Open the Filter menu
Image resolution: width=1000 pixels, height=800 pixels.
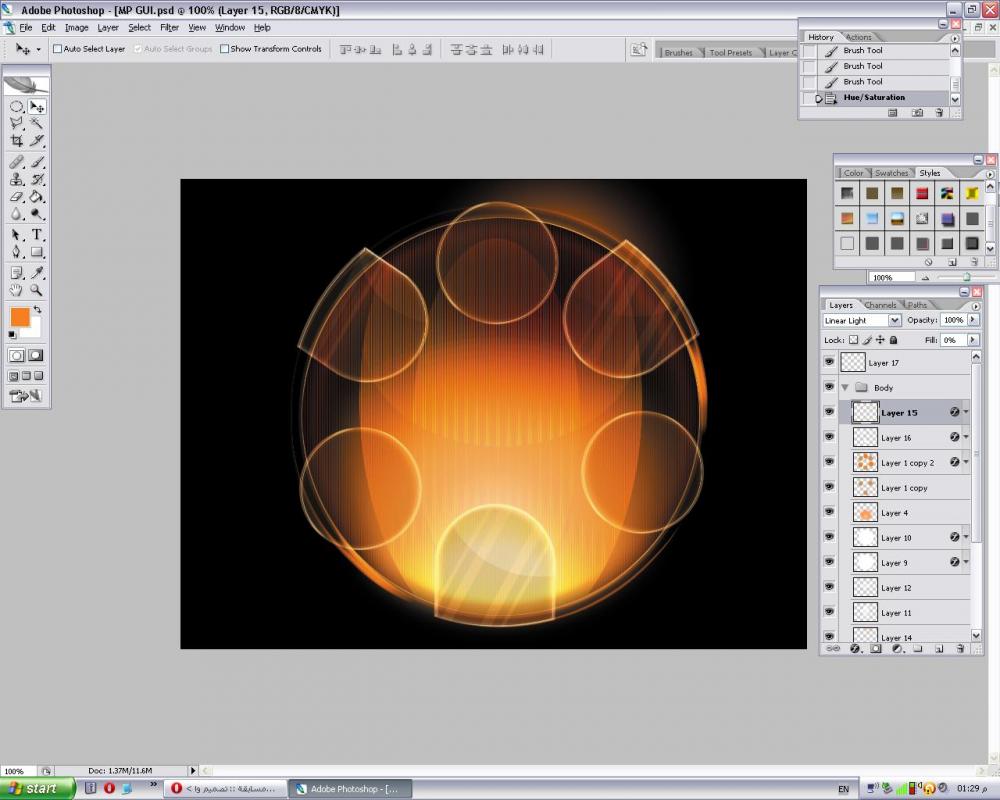pos(169,27)
